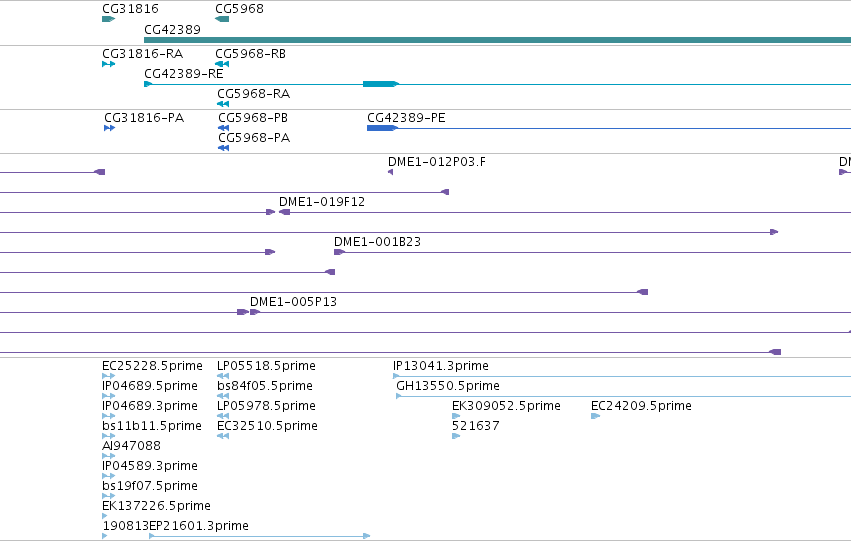Click the CG42389-PE protein feature block

[382, 128]
